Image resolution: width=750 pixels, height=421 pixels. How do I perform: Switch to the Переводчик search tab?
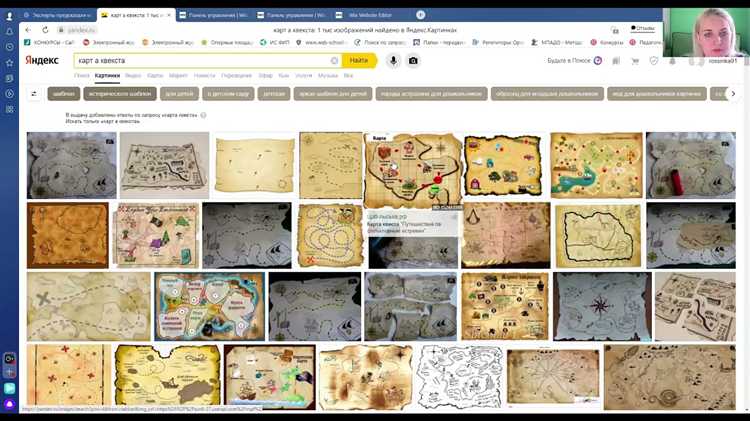pos(236,76)
